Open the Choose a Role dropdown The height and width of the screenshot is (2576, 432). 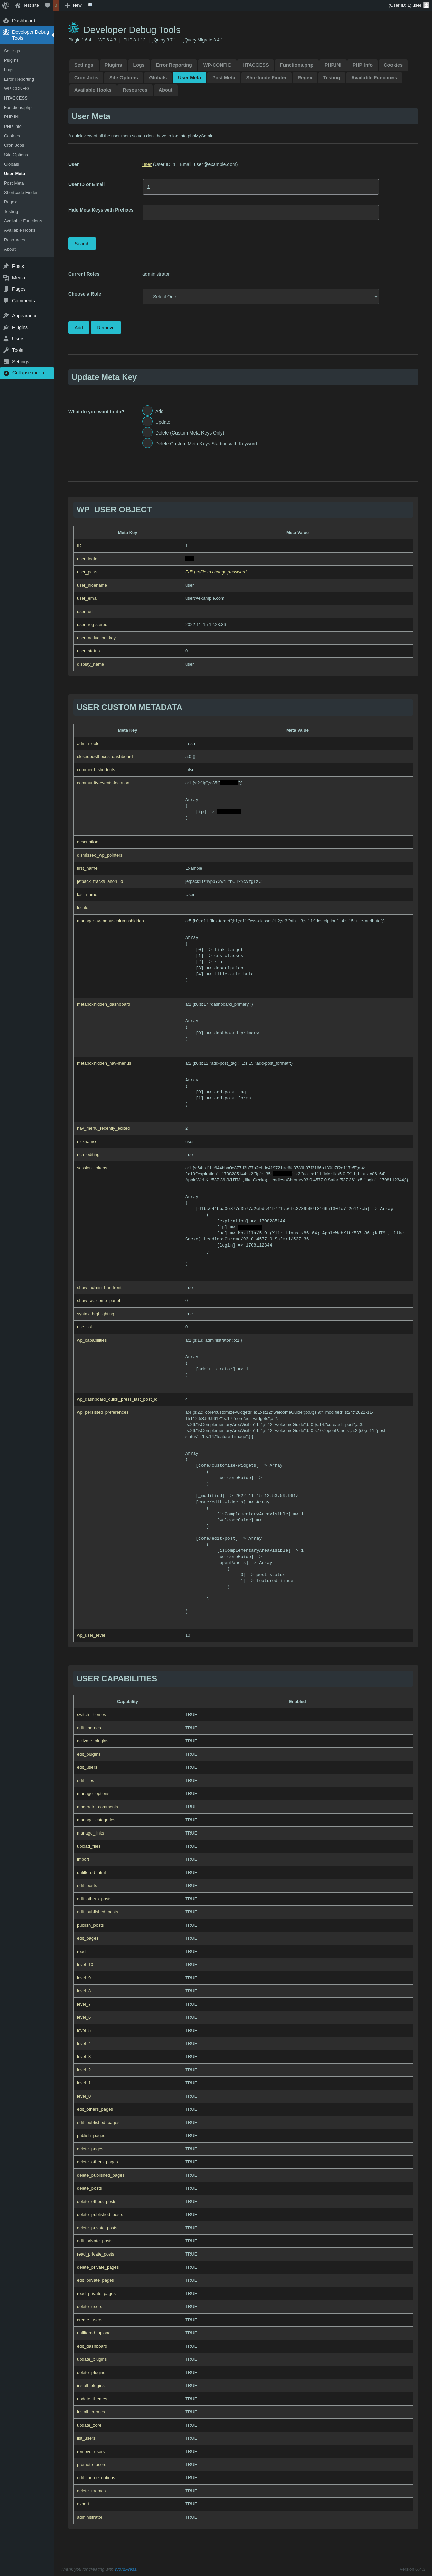click(x=260, y=296)
